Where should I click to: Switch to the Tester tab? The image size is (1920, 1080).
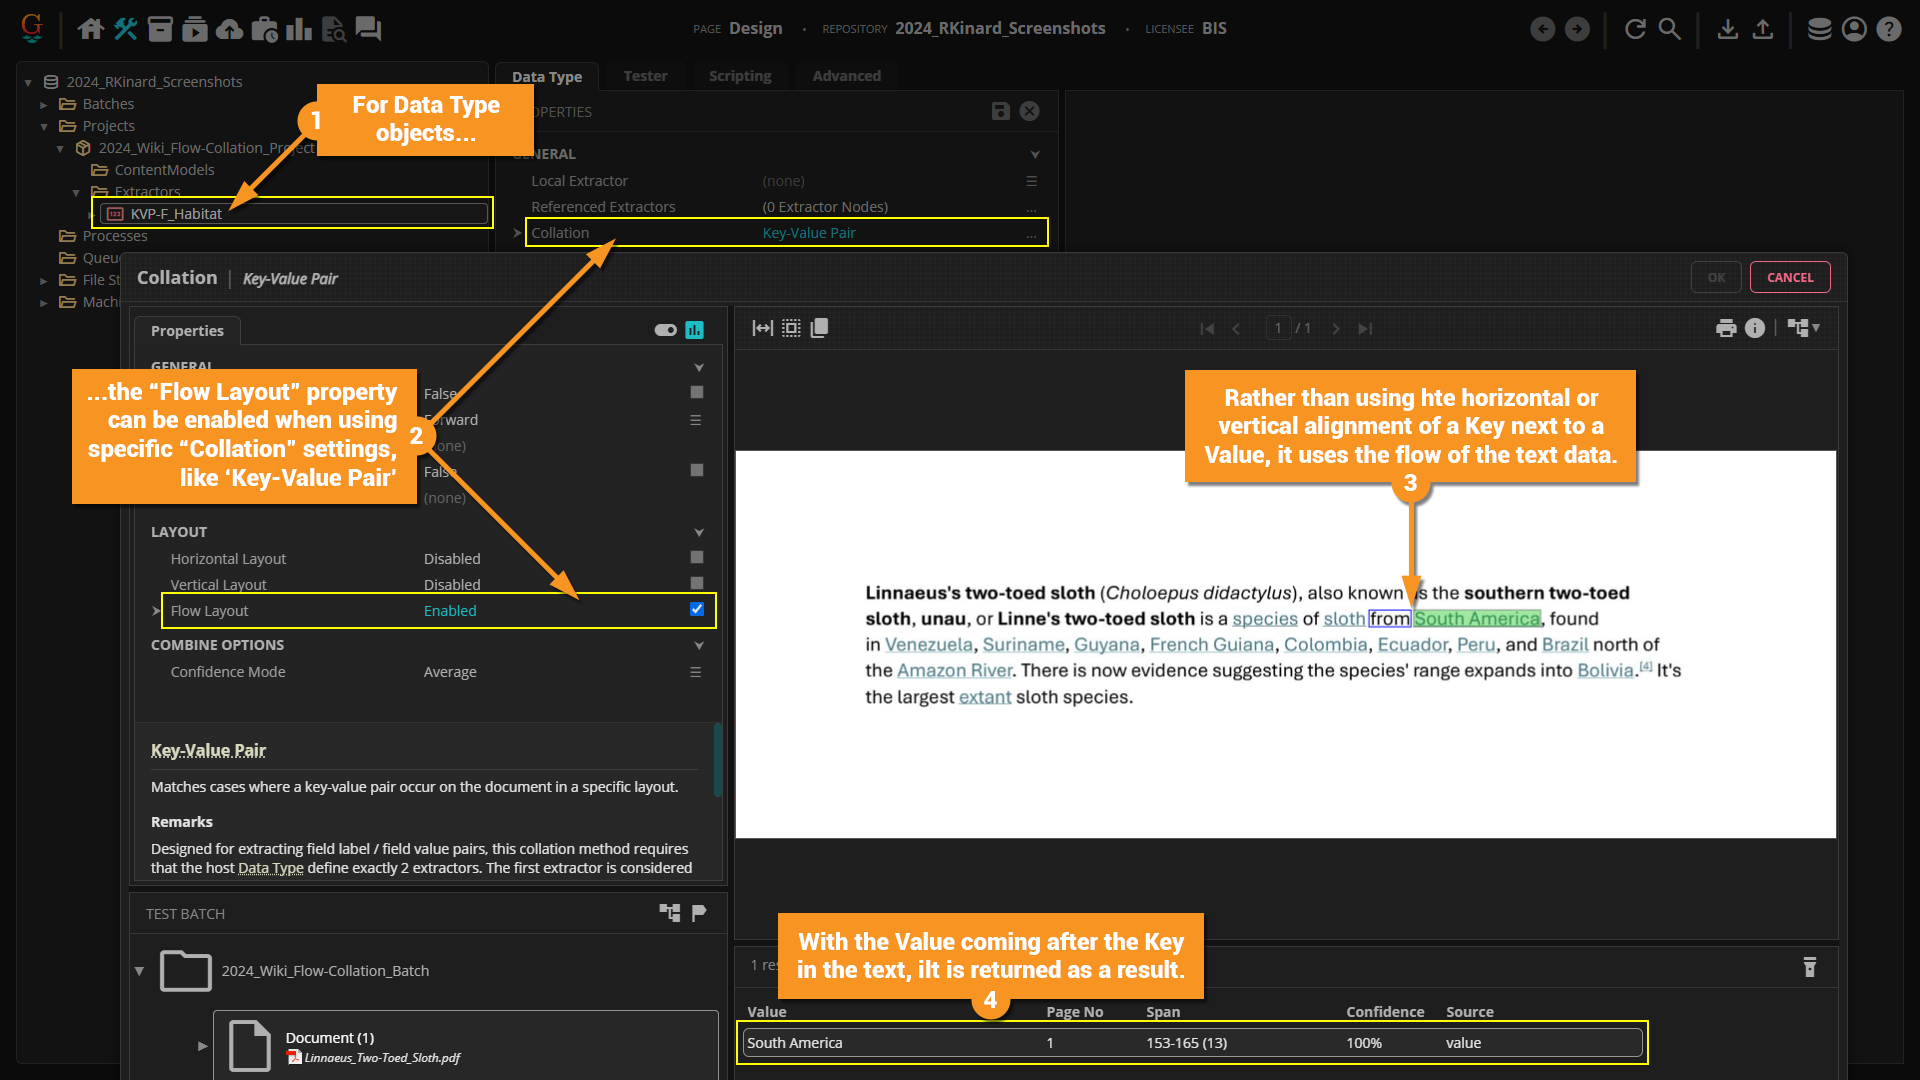645,76
